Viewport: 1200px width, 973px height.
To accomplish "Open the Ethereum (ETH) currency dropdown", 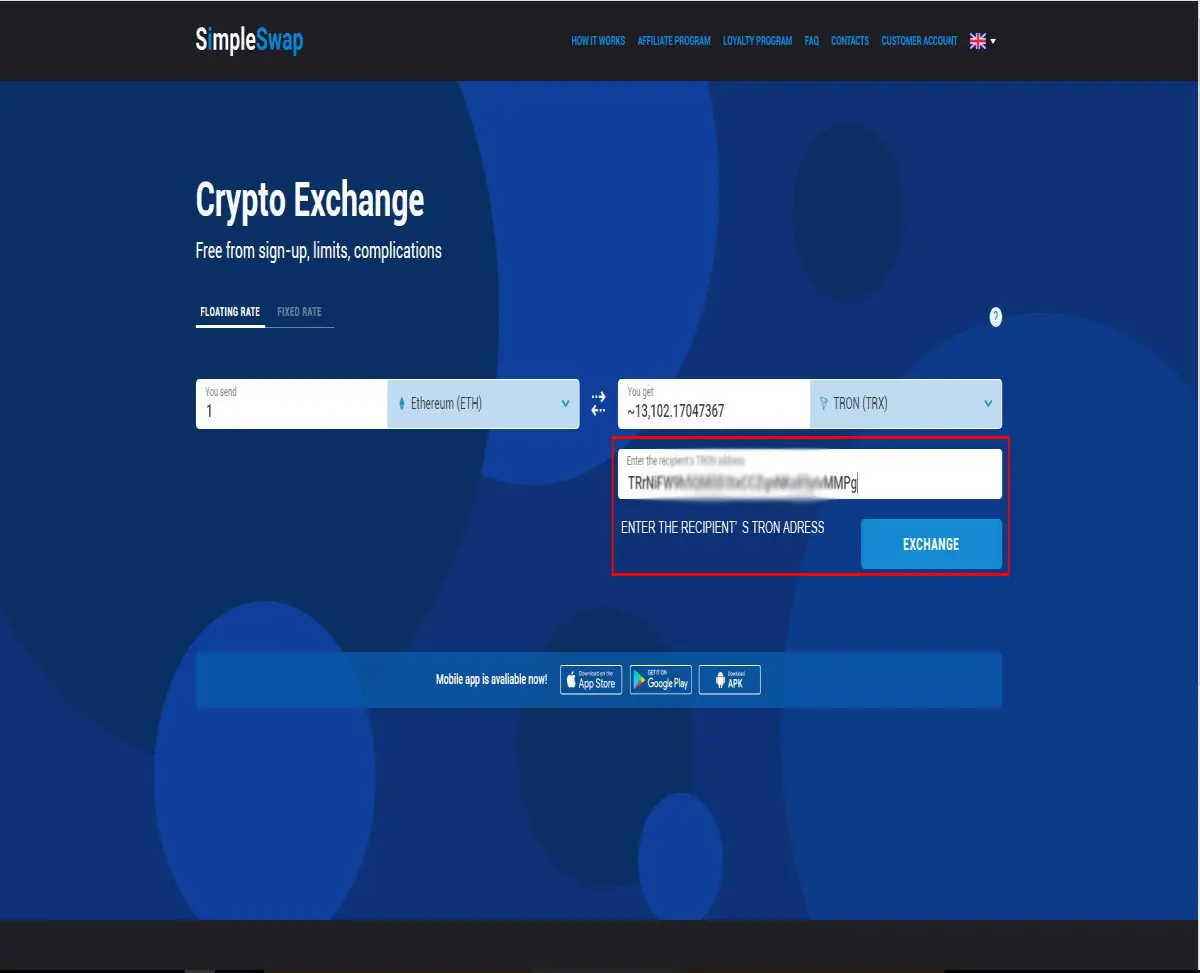I will click(x=483, y=404).
